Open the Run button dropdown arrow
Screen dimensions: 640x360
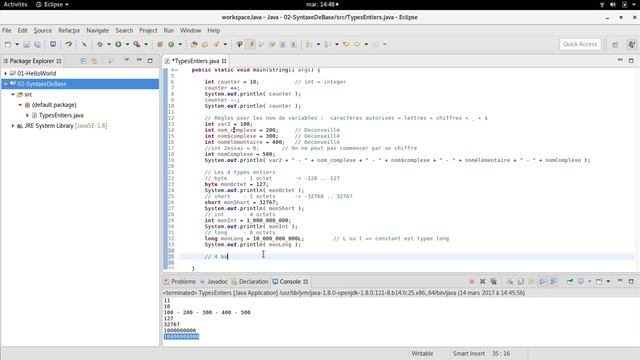tap(127, 44)
